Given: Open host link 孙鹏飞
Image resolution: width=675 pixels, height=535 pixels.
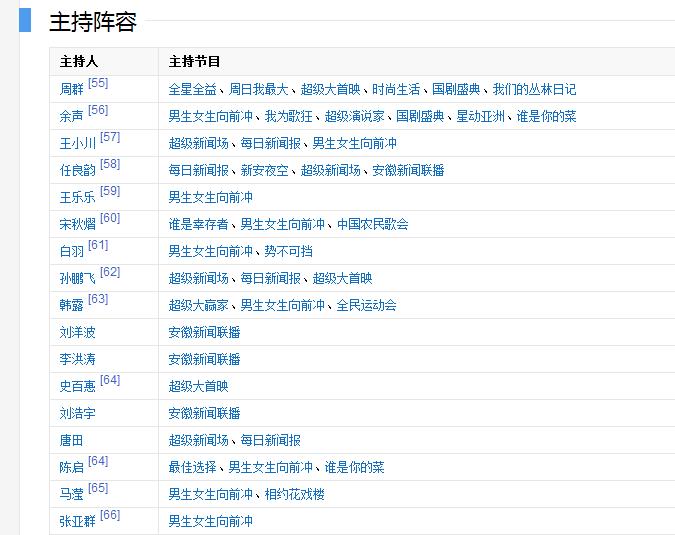Looking at the screenshot, I should [77, 278].
